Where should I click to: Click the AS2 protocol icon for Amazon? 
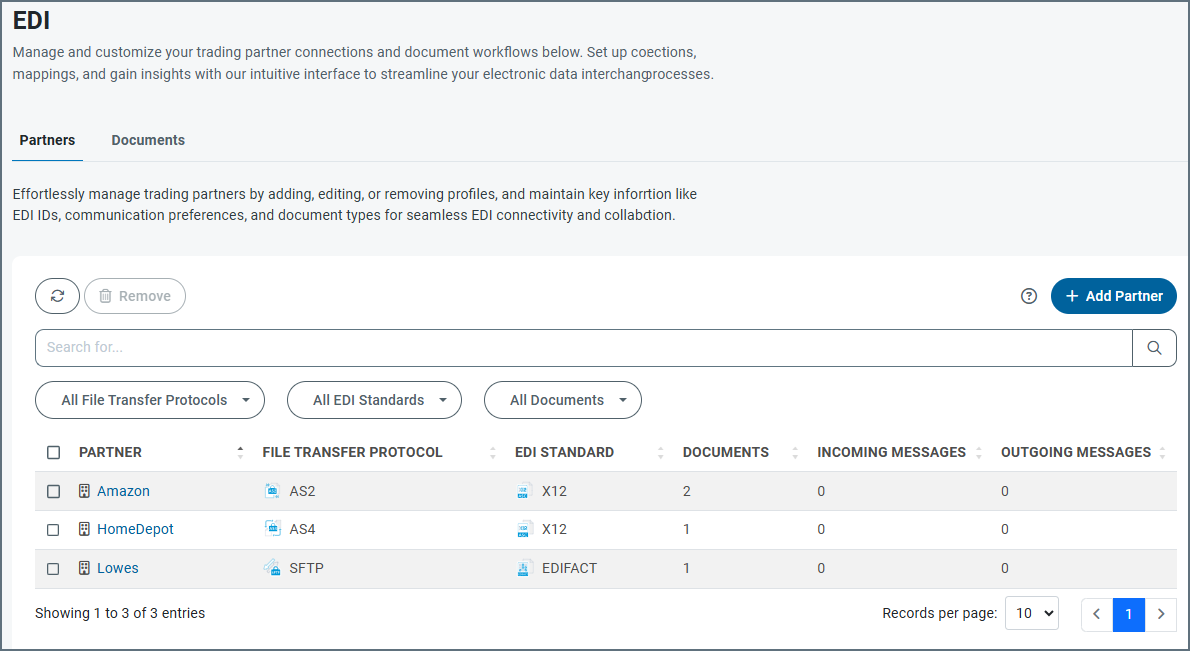pyautogui.click(x=272, y=491)
